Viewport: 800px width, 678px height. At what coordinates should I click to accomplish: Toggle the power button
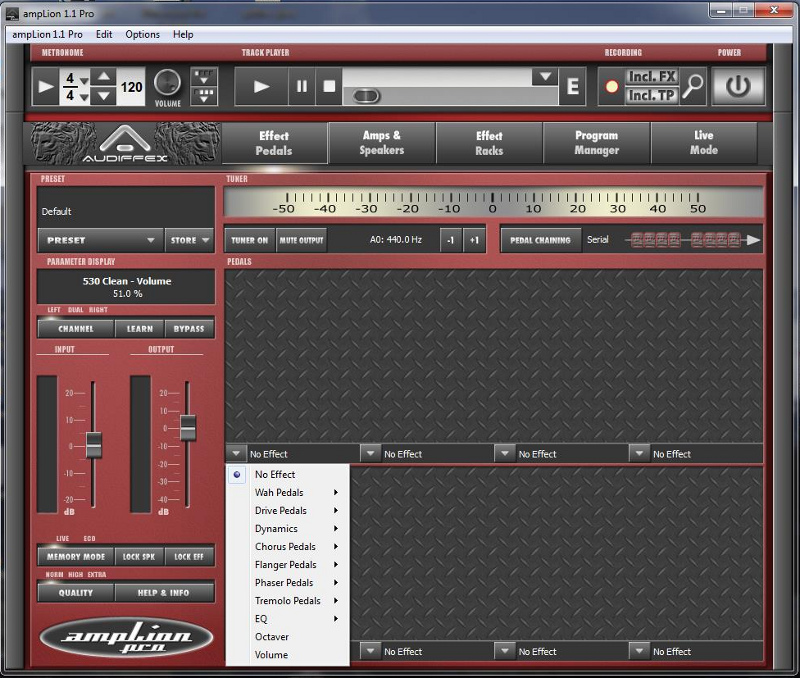tap(738, 86)
